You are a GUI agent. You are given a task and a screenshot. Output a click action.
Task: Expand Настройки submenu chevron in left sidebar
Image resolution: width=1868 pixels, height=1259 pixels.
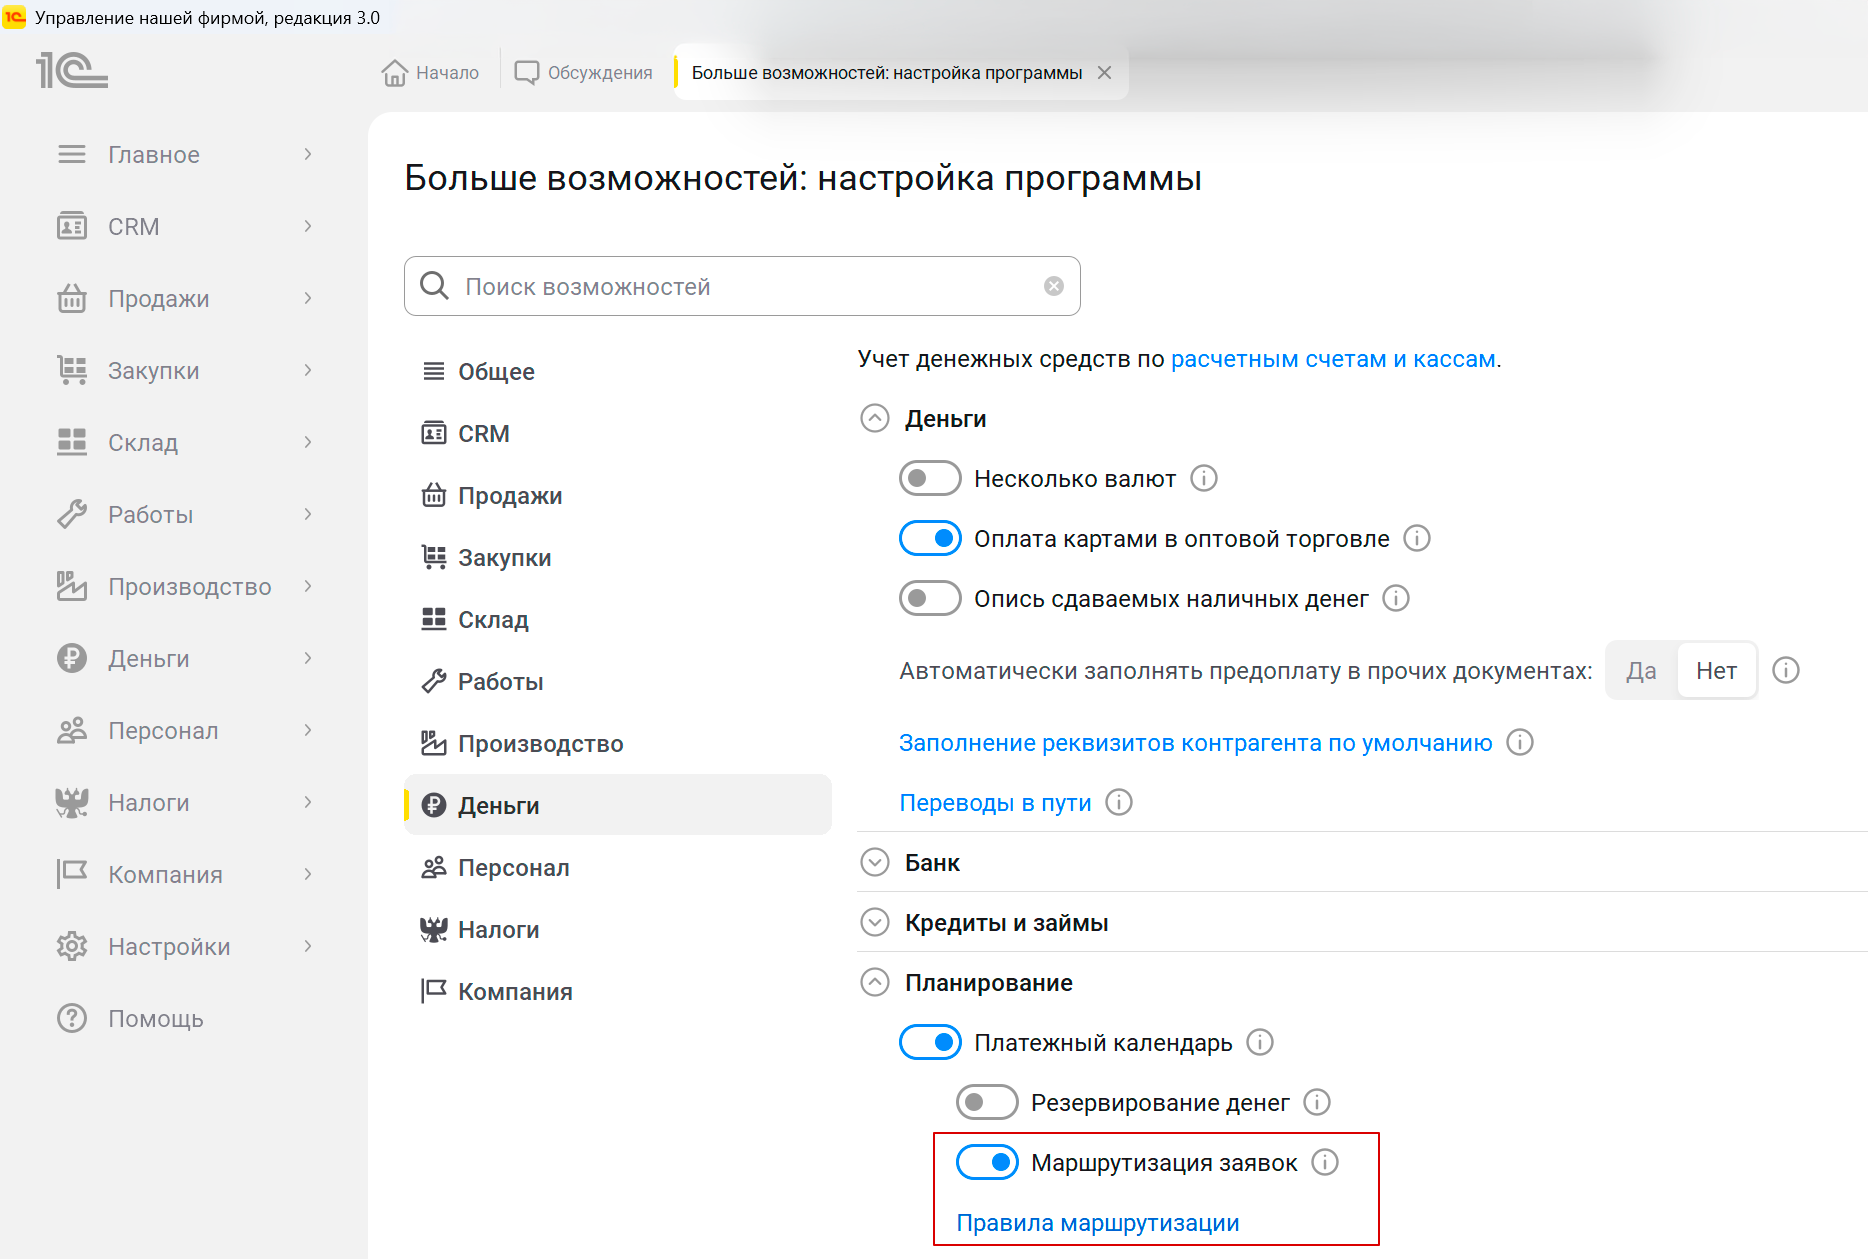click(x=308, y=946)
